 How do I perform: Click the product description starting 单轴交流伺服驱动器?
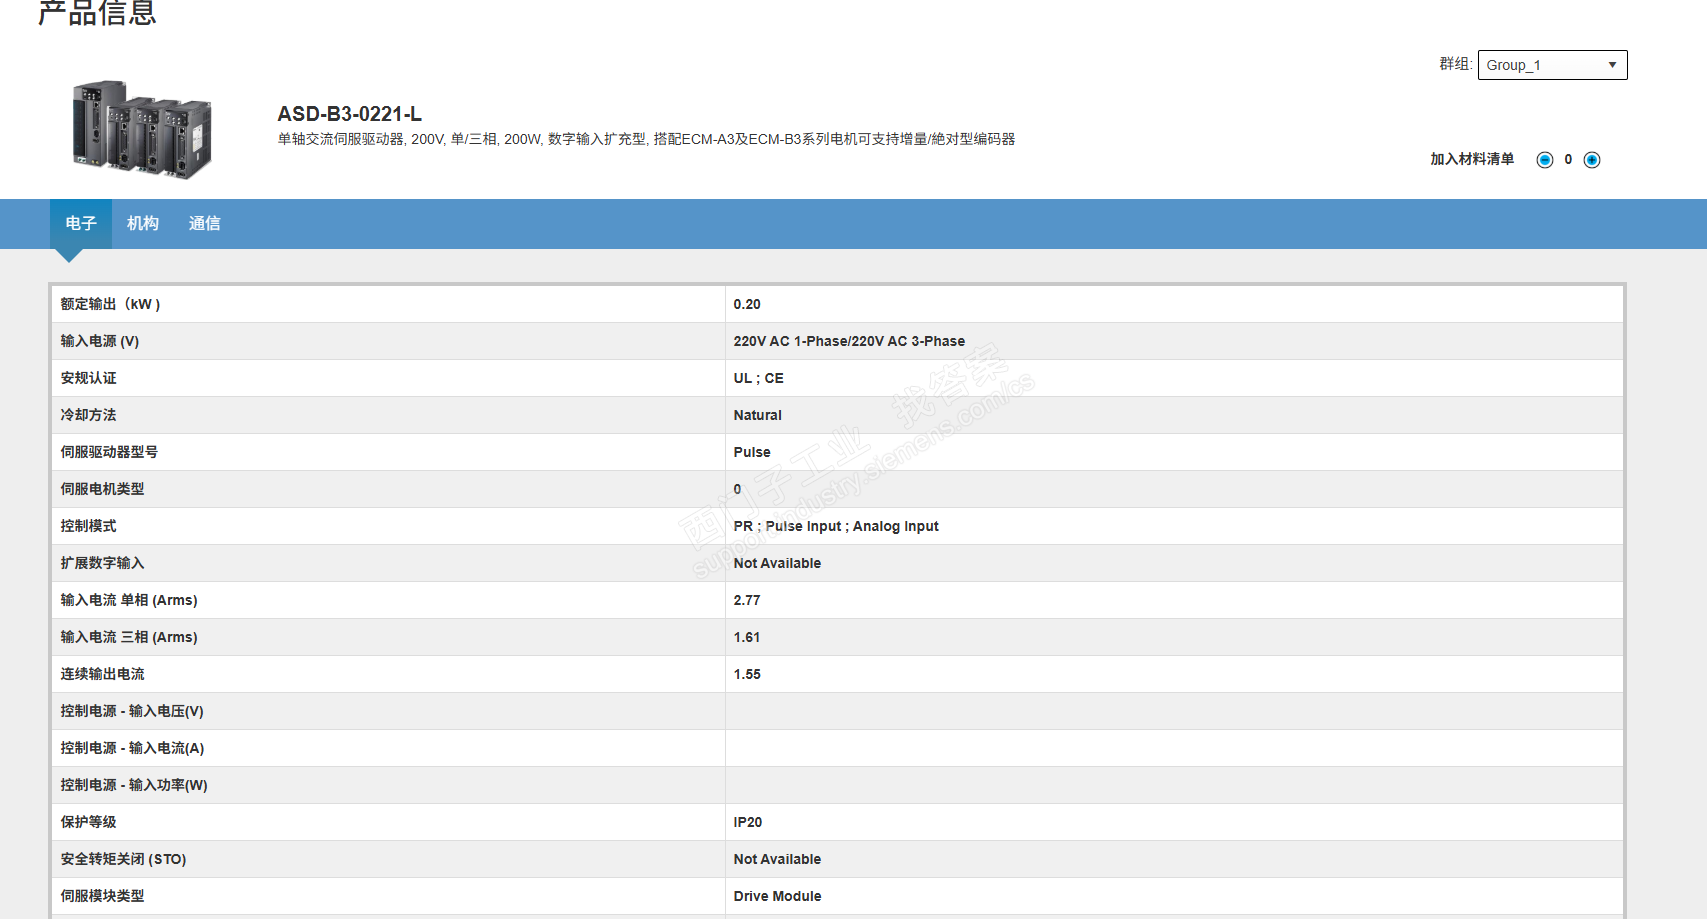click(646, 139)
